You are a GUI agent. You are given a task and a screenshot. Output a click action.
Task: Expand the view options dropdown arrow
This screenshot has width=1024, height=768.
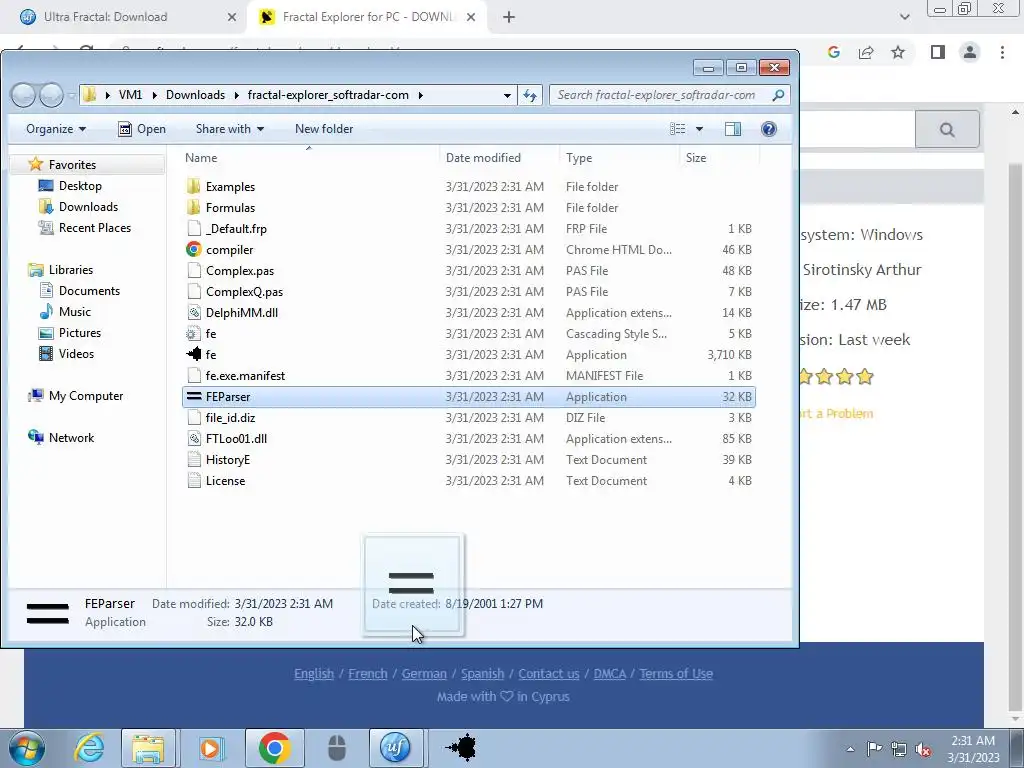(699, 129)
